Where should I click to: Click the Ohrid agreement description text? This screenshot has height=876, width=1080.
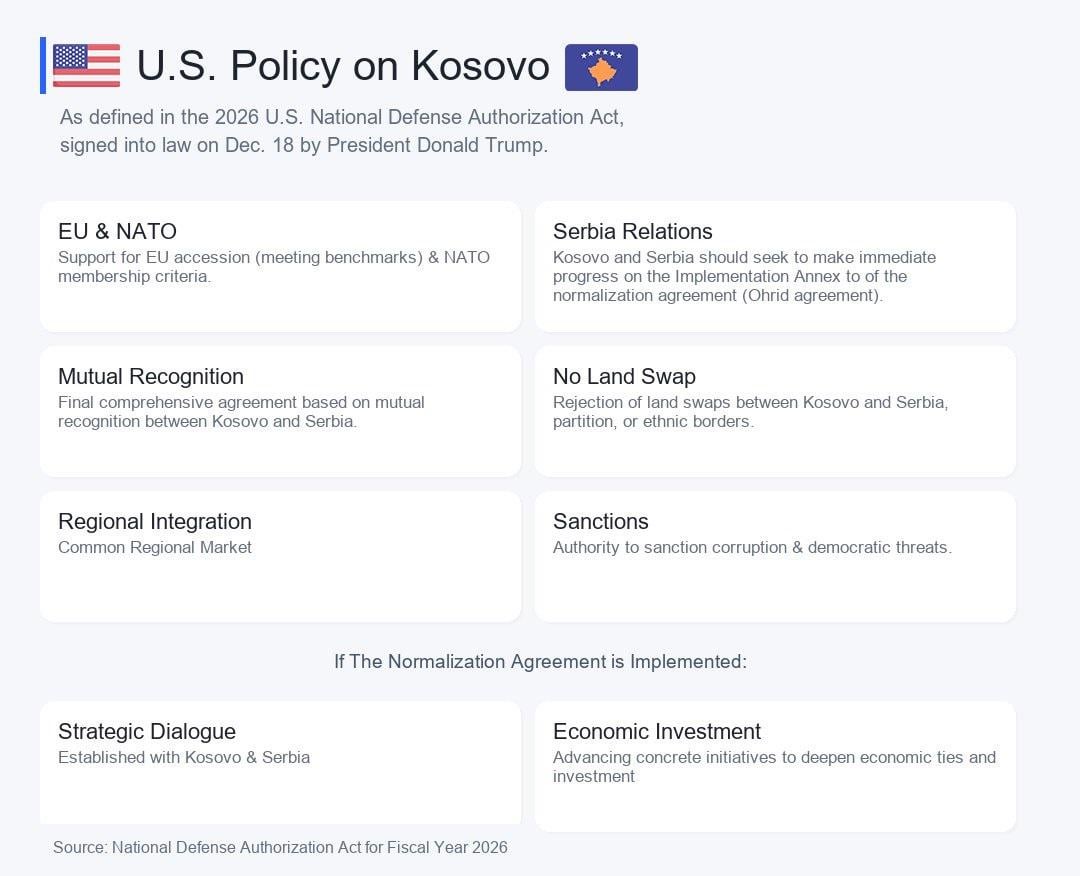click(744, 276)
